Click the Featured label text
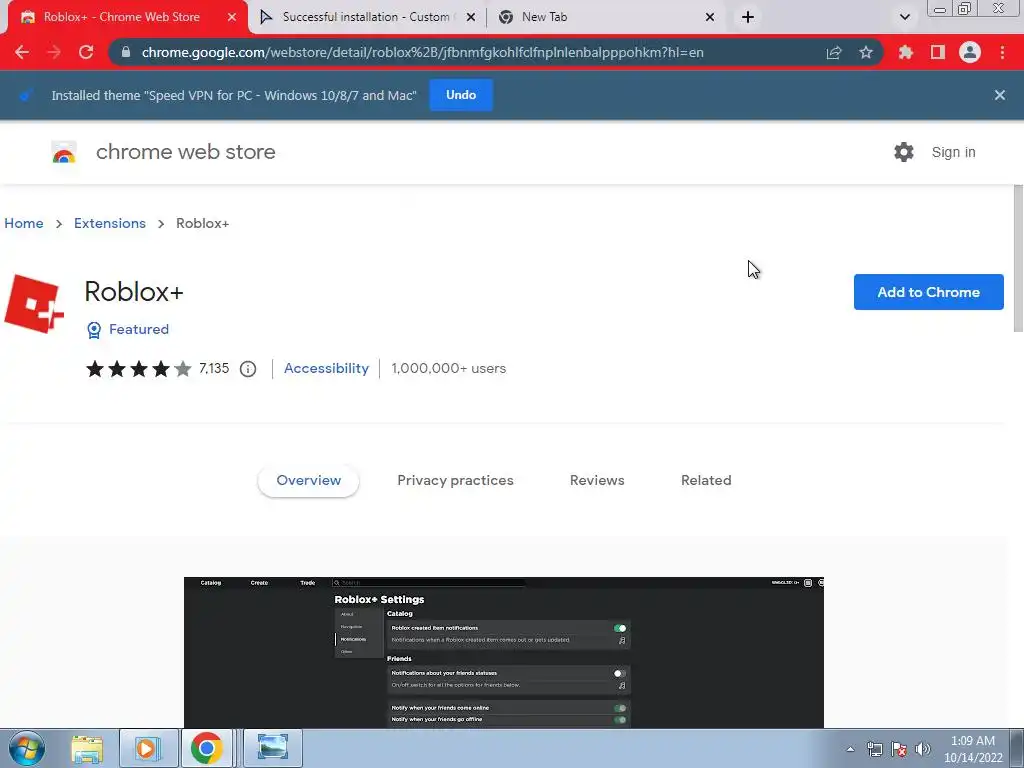This screenshot has height=768, width=1024. pos(138,329)
